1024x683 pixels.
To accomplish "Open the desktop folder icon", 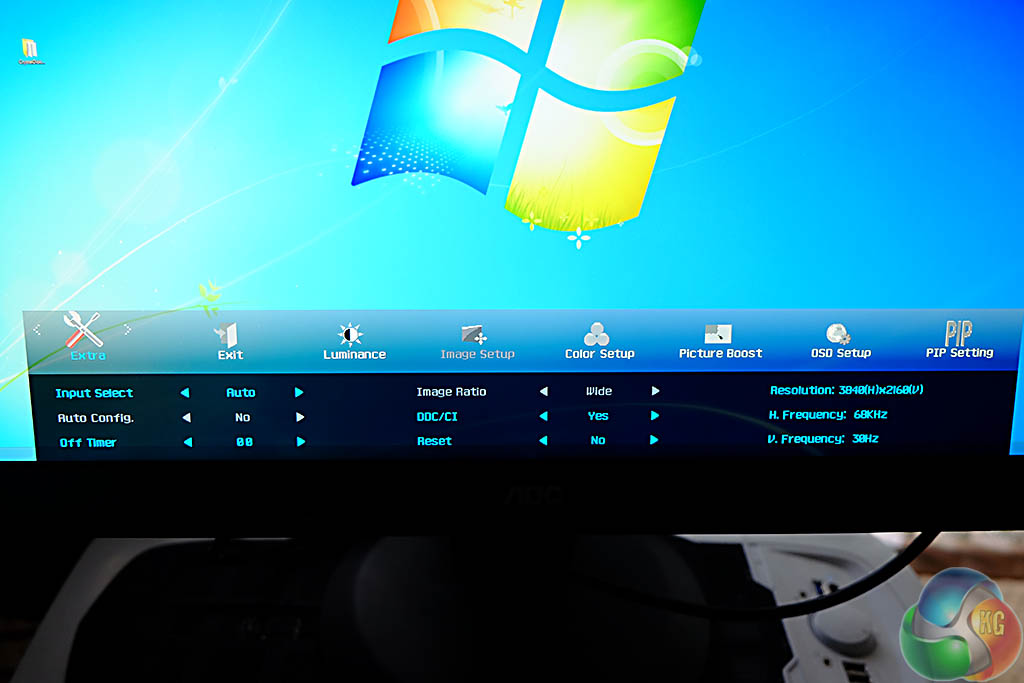I will click(30, 51).
